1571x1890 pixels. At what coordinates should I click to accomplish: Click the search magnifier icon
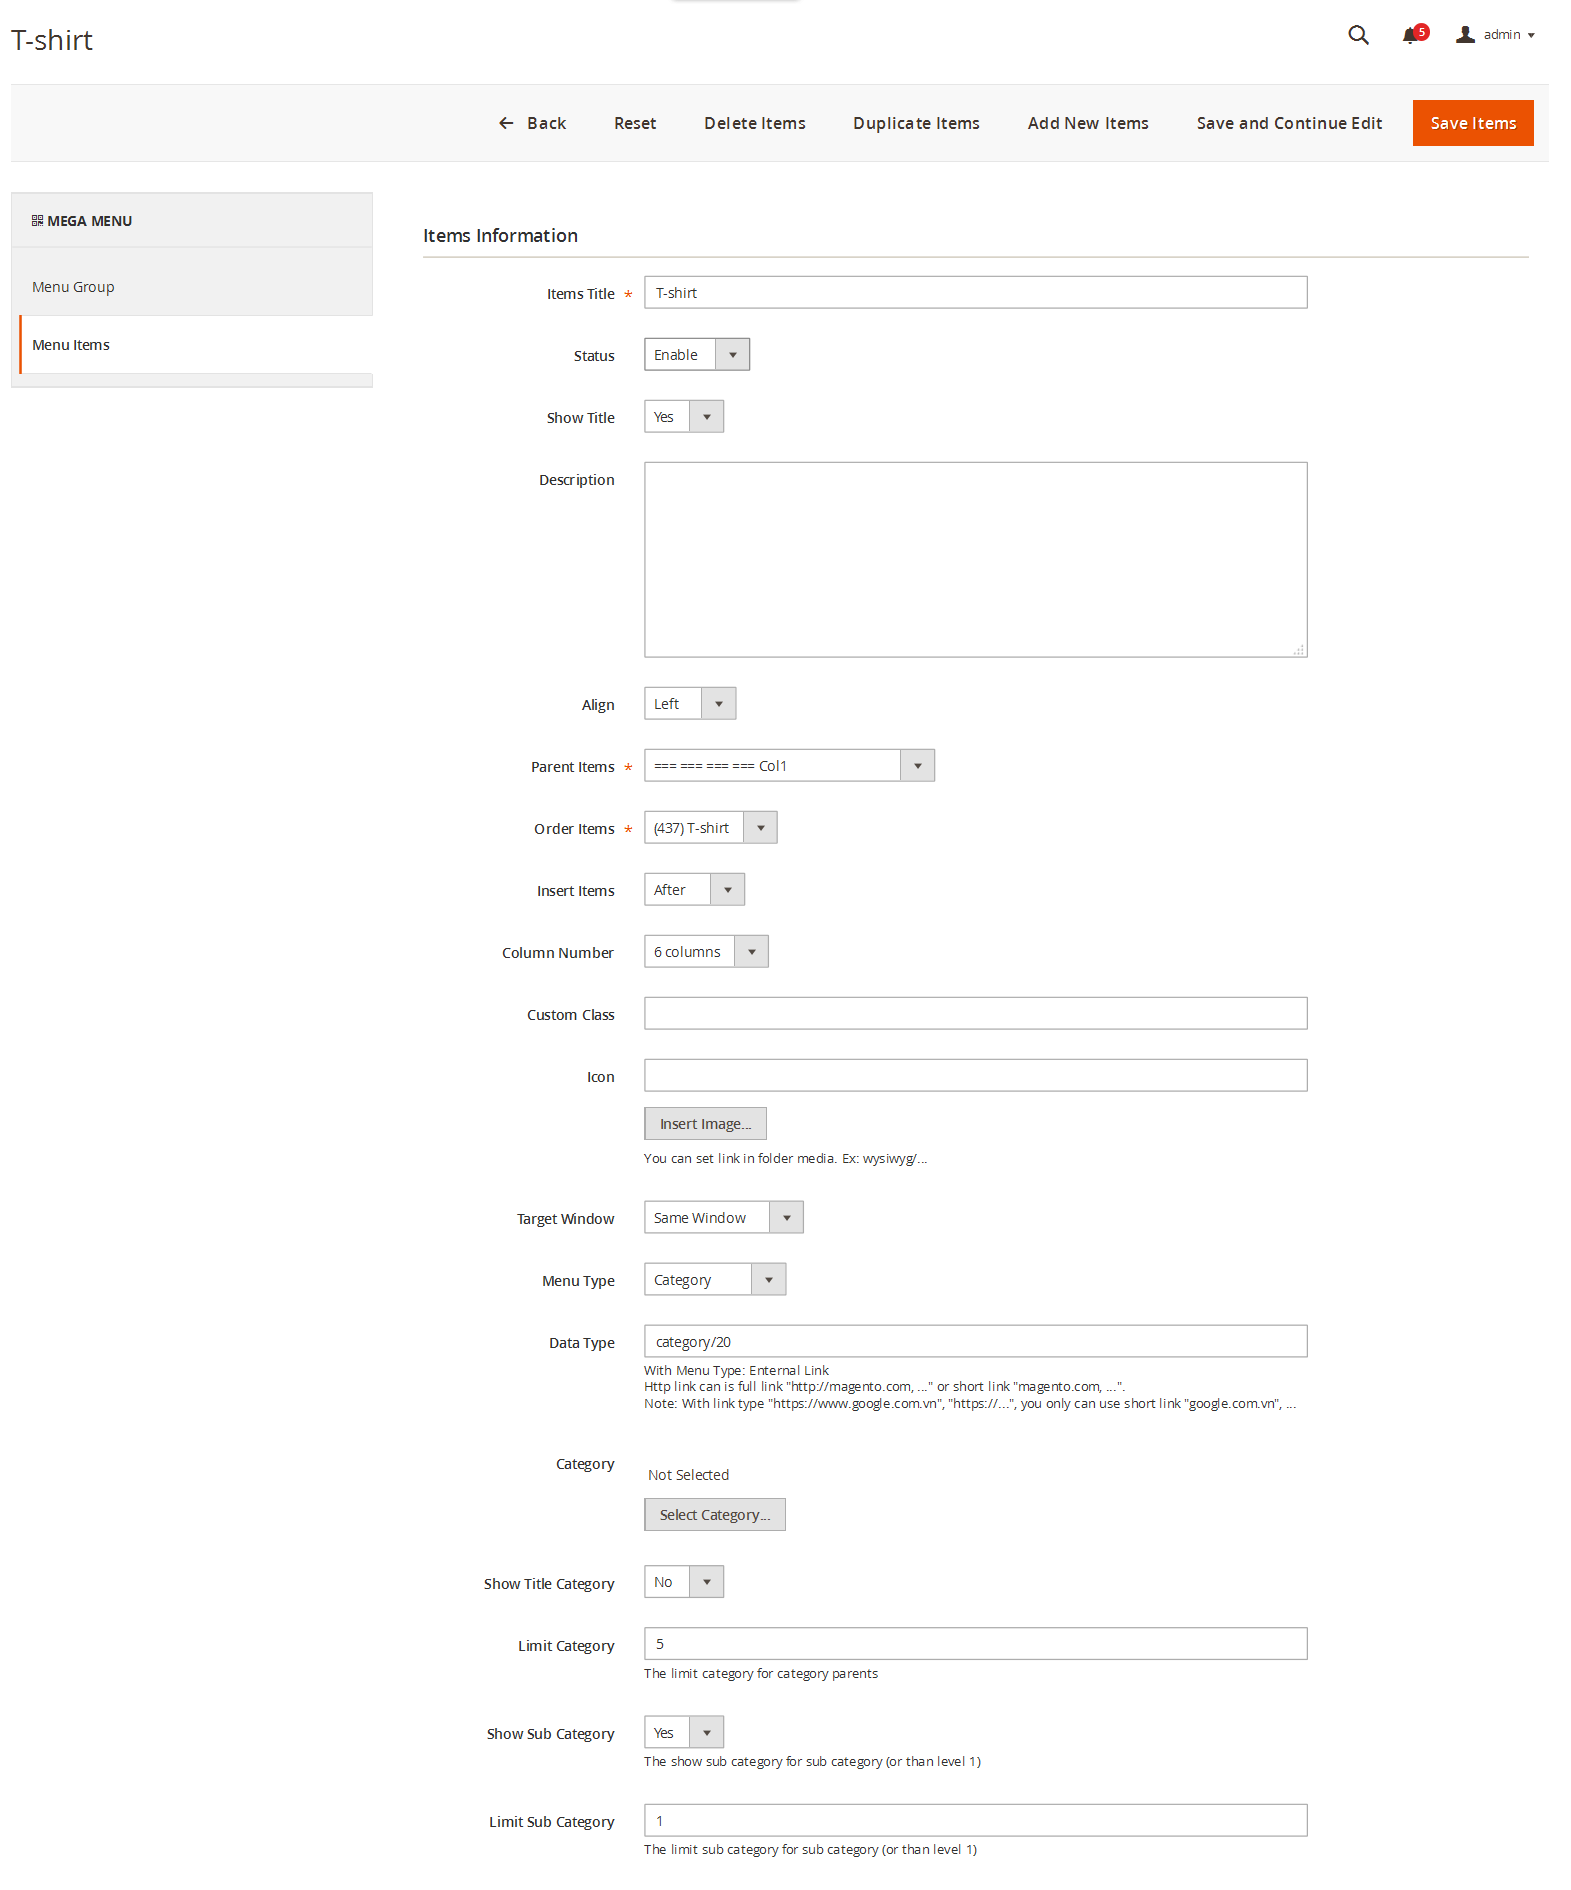[1357, 35]
